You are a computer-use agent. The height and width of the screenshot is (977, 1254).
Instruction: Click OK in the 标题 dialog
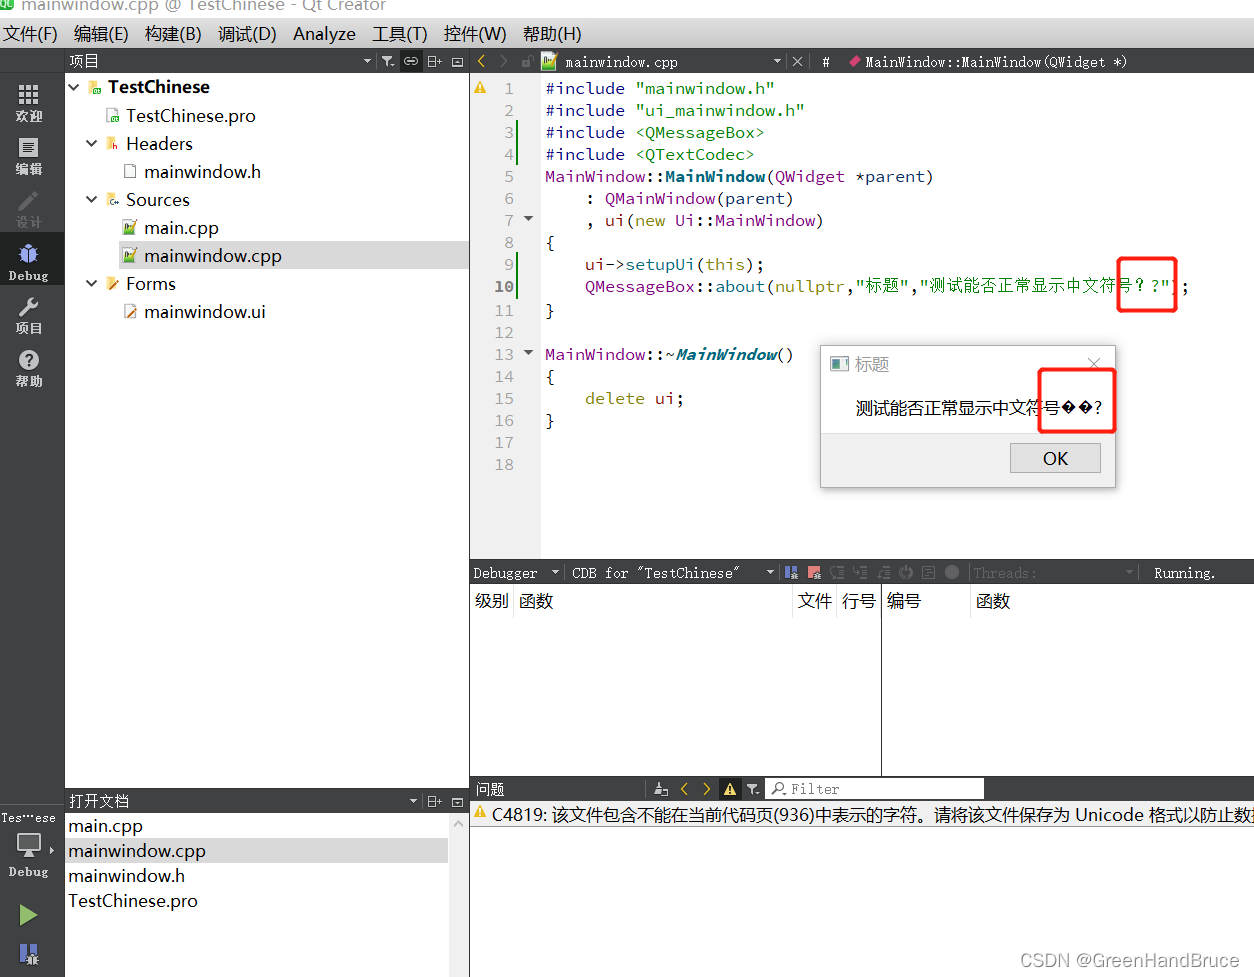tap(1055, 458)
